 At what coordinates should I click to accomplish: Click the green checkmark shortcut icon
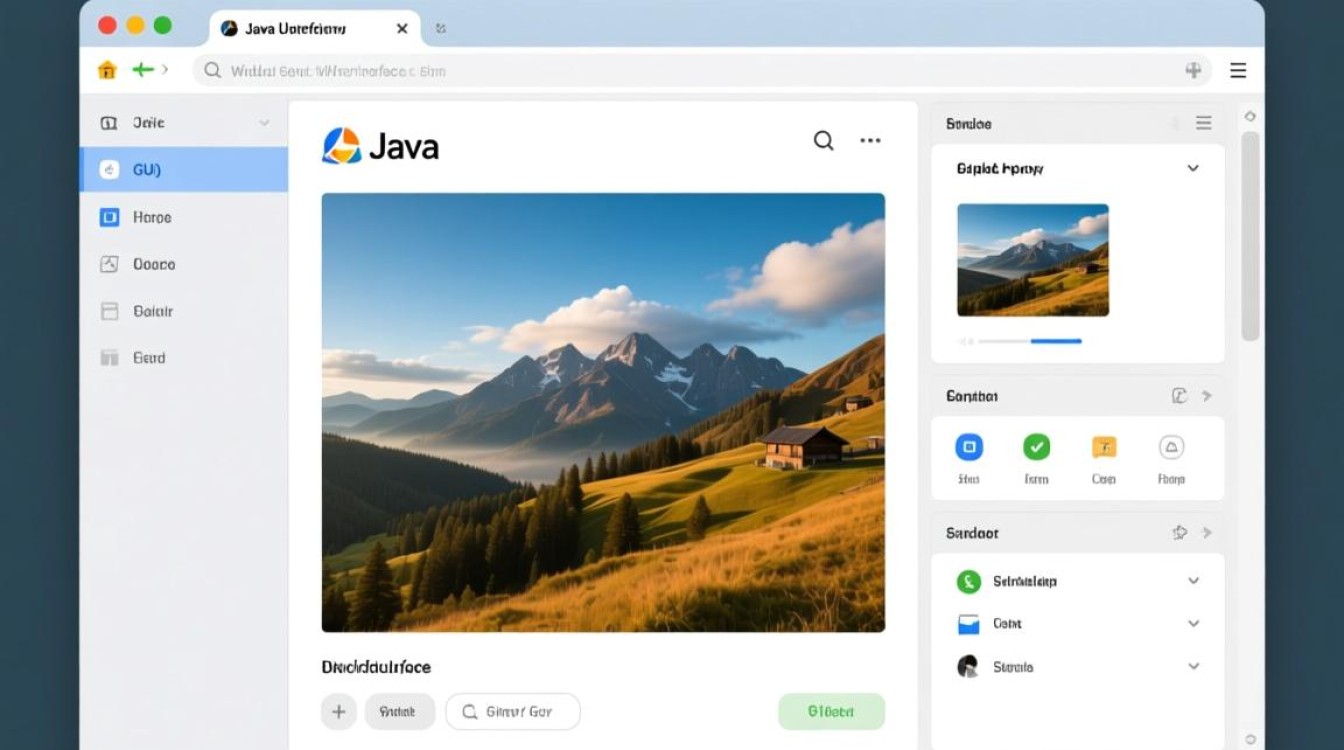click(1036, 447)
